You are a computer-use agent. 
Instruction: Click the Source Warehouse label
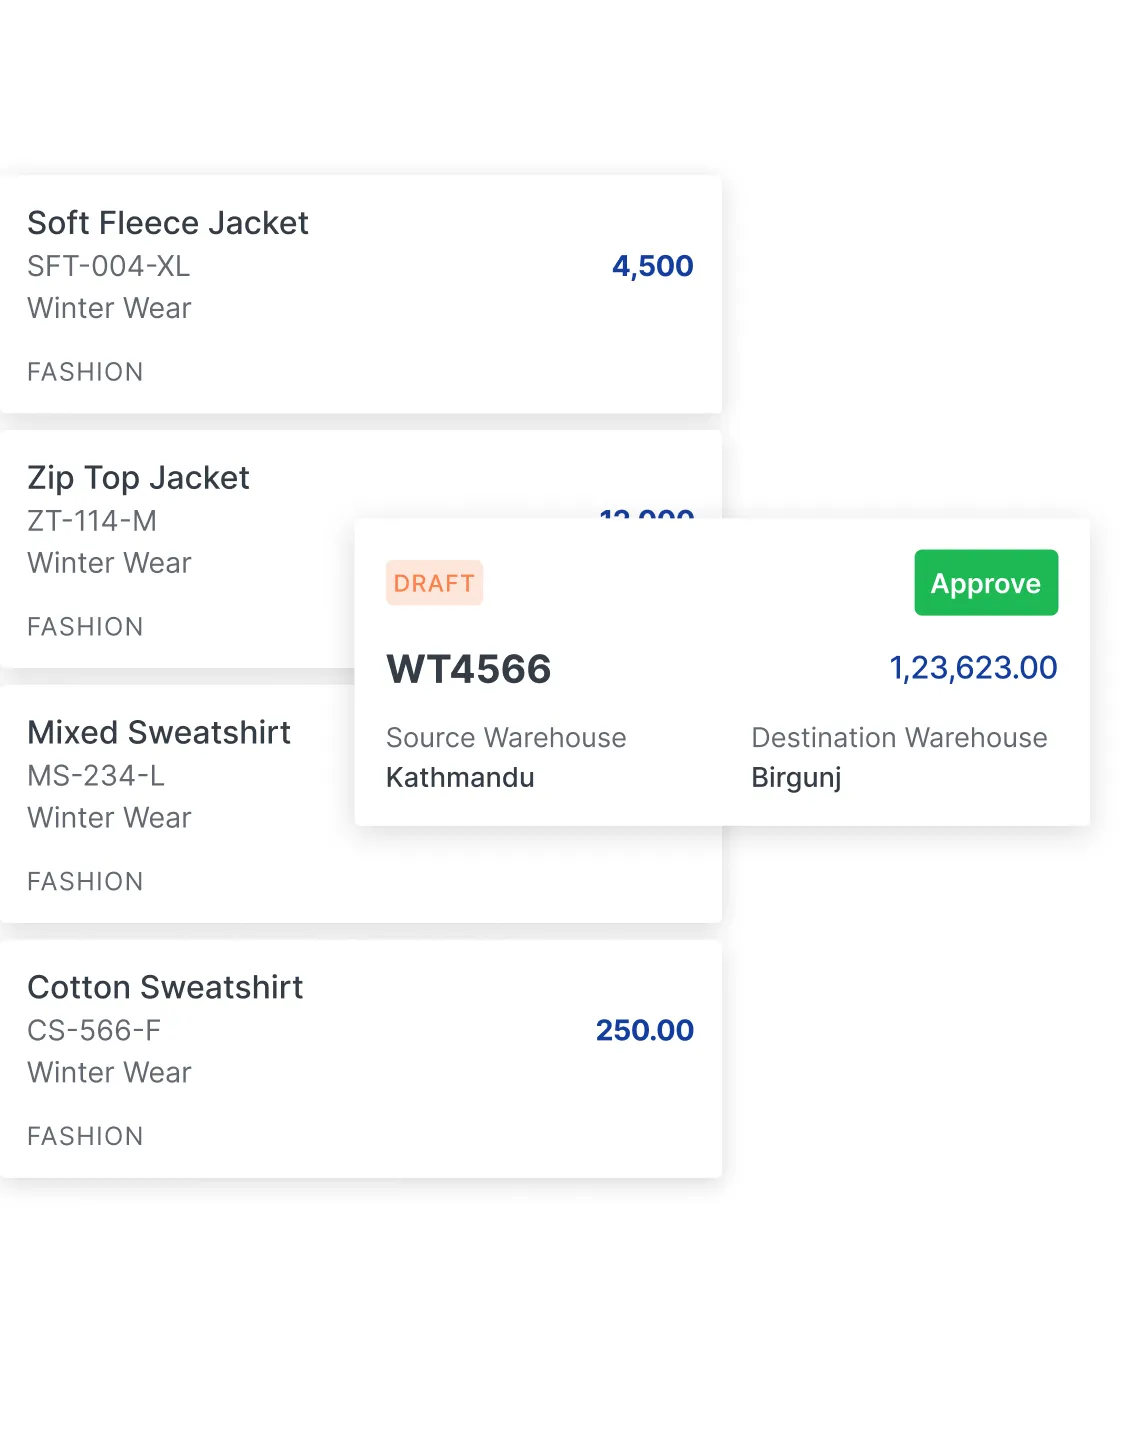coord(506,738)
